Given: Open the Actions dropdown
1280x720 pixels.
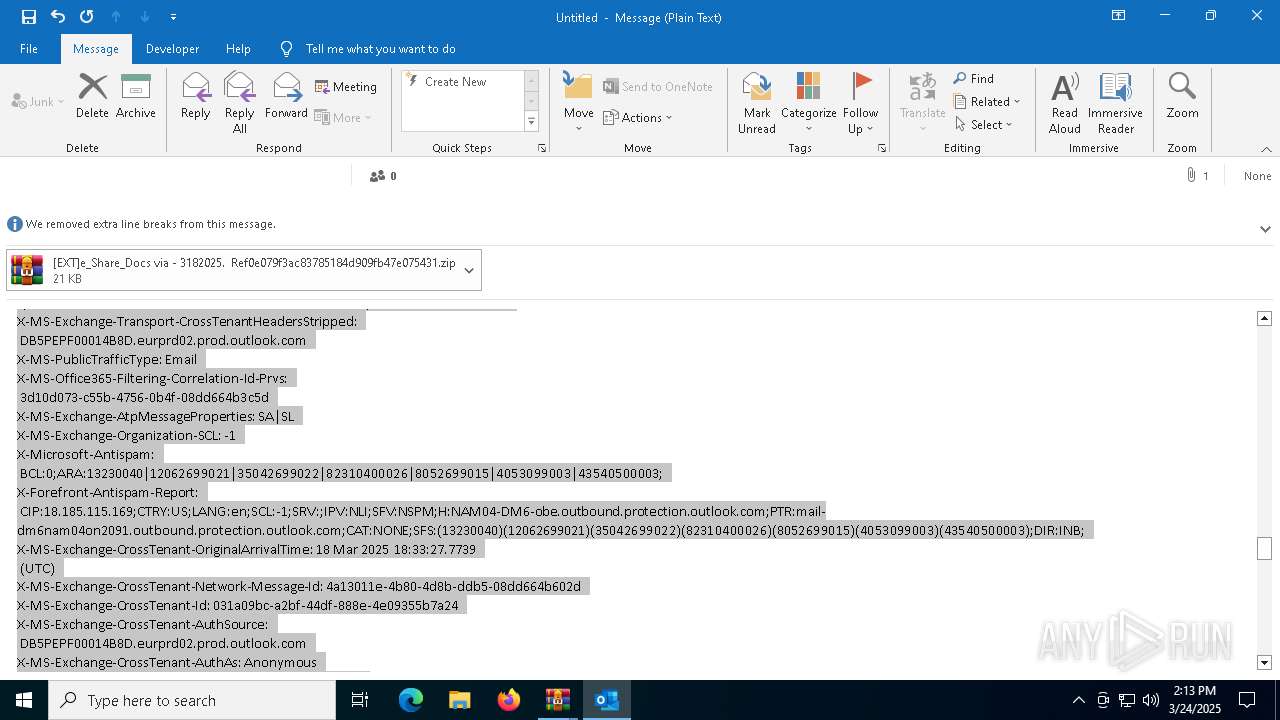Looking at the screenshot, I should coord(638,117).
